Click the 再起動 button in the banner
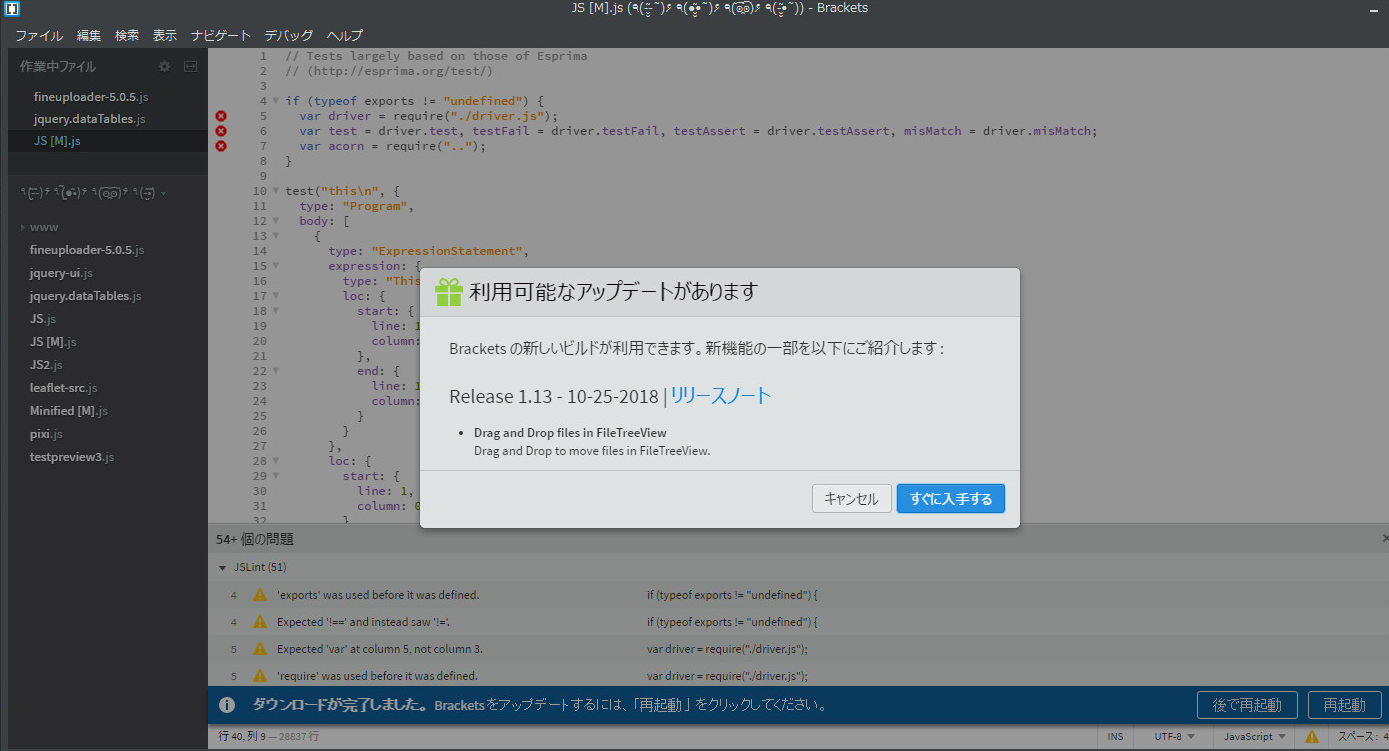The image size is (1389, 751). click(1344, 704)
